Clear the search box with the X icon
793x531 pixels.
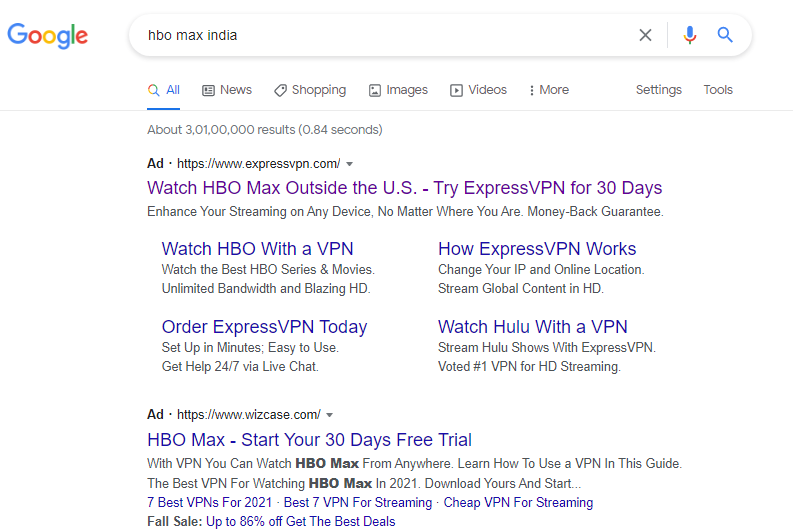645,35
